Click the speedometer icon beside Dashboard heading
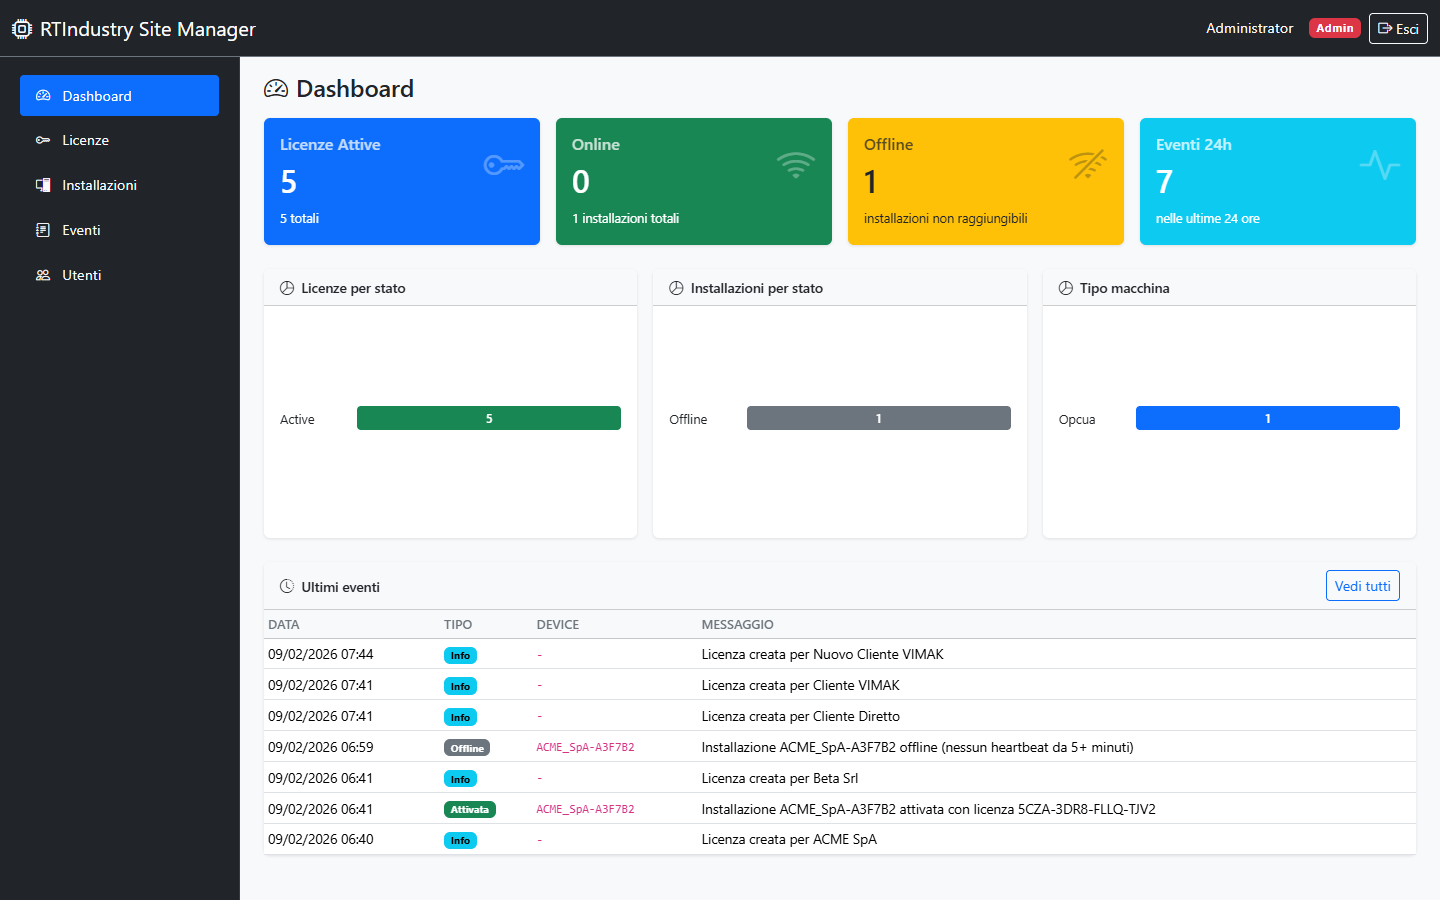 click(276, 89)
